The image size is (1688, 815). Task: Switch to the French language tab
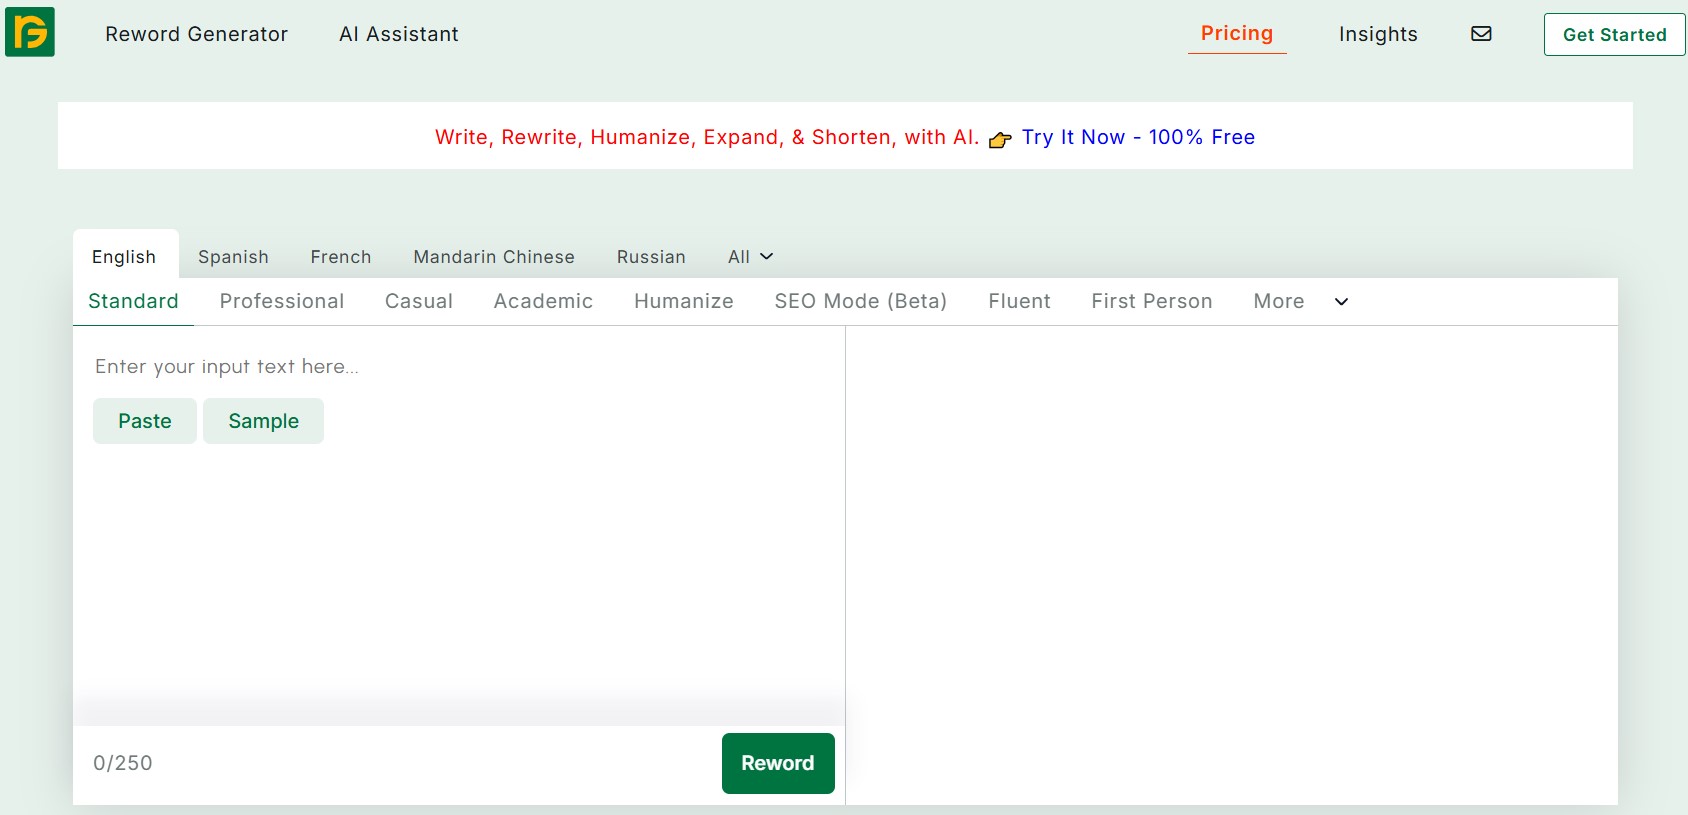pyautogui.click(x=341, y=257)
